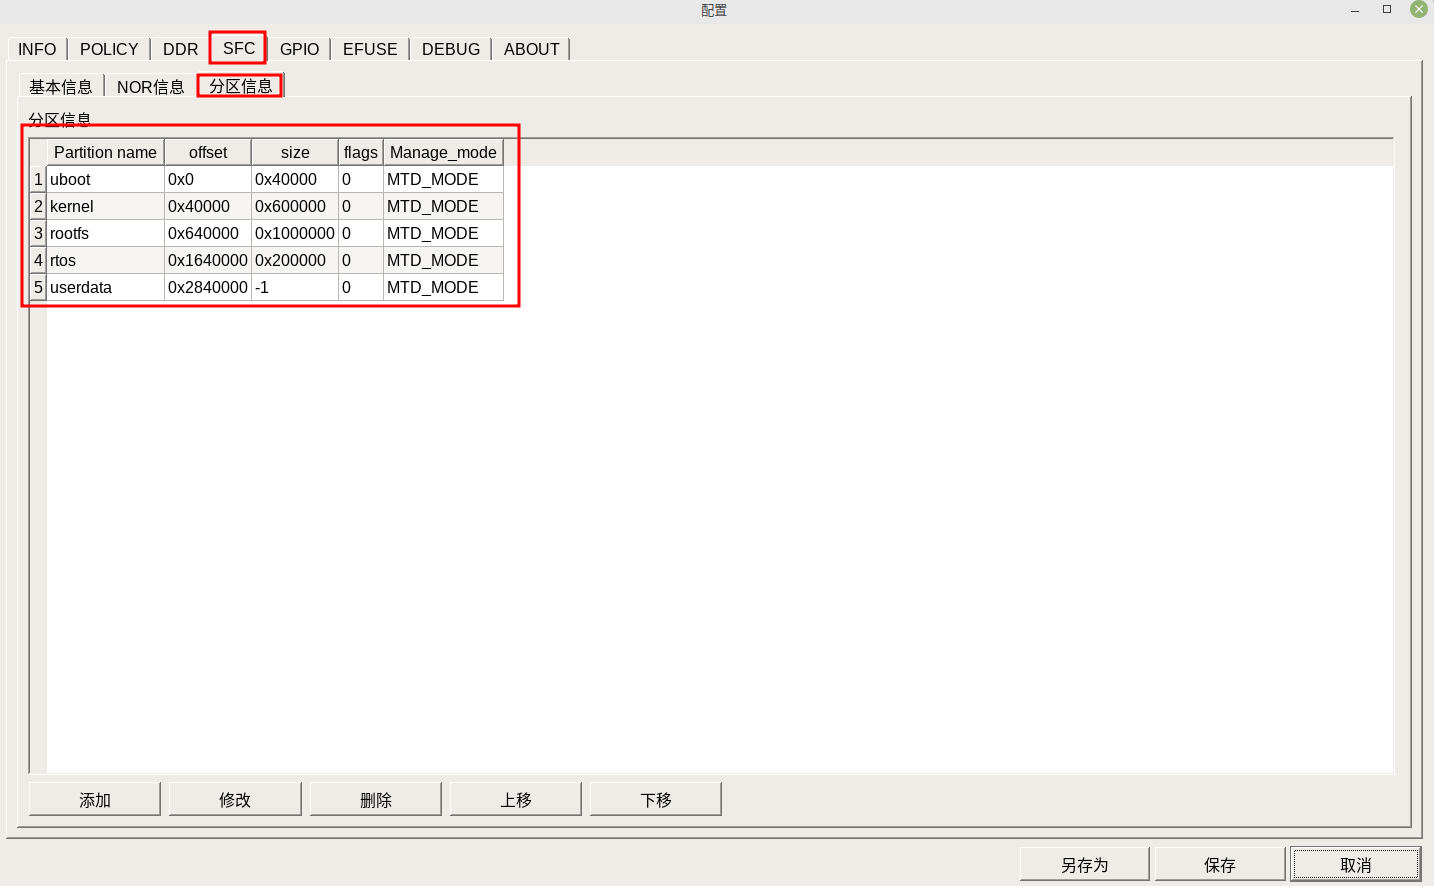This screenshot has width=1434, height=886.
Task: Select row header number 5
Action: 38,287
